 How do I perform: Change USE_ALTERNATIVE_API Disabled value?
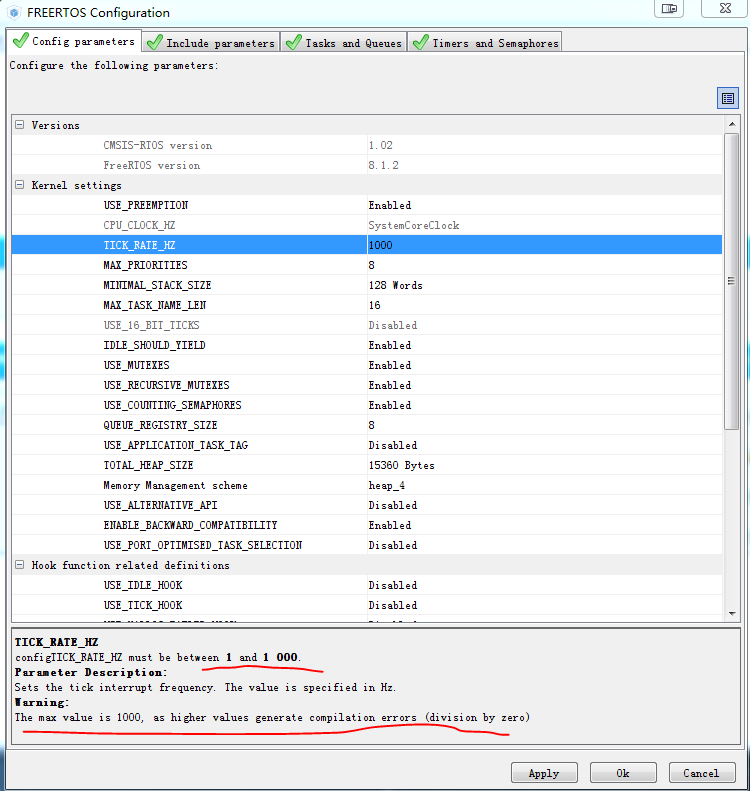coord(545,505)
